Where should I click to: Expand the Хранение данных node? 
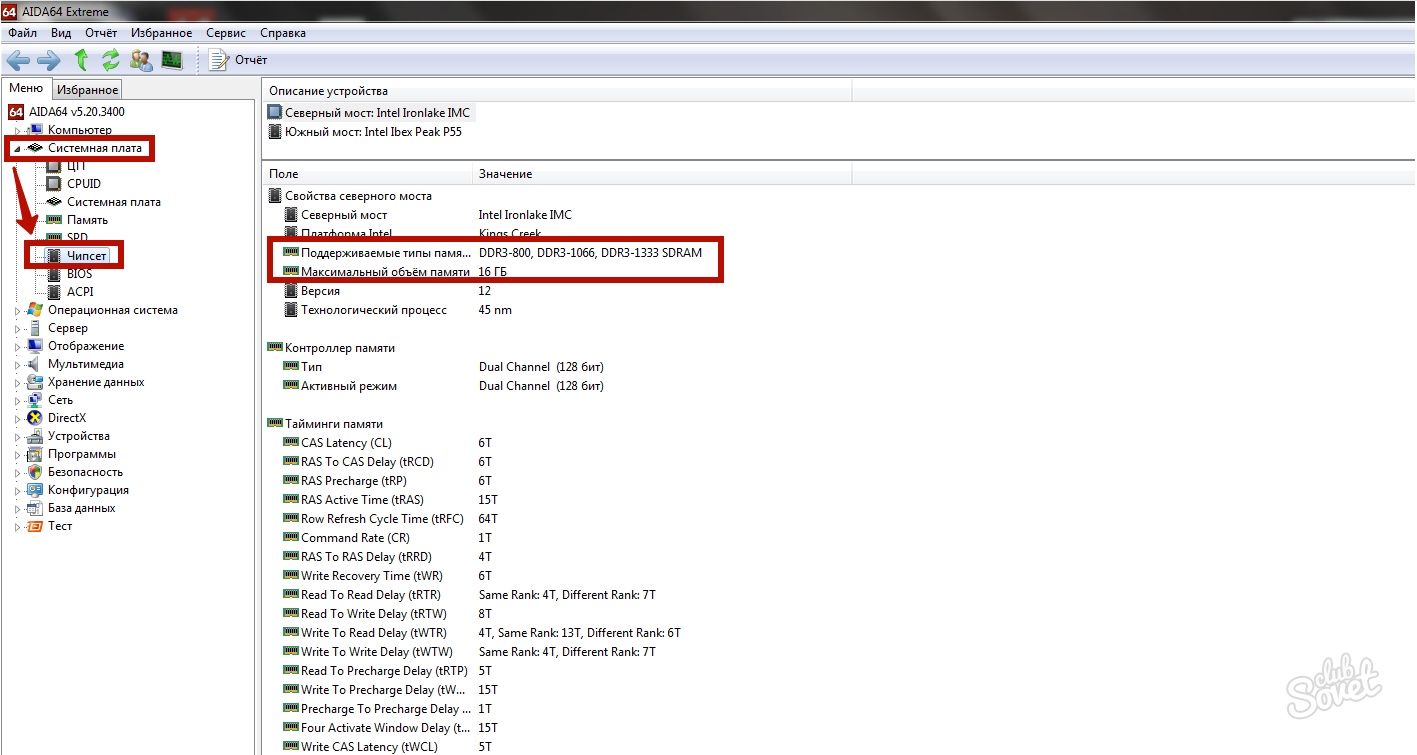pyautogui.click(x=18, y=382)
